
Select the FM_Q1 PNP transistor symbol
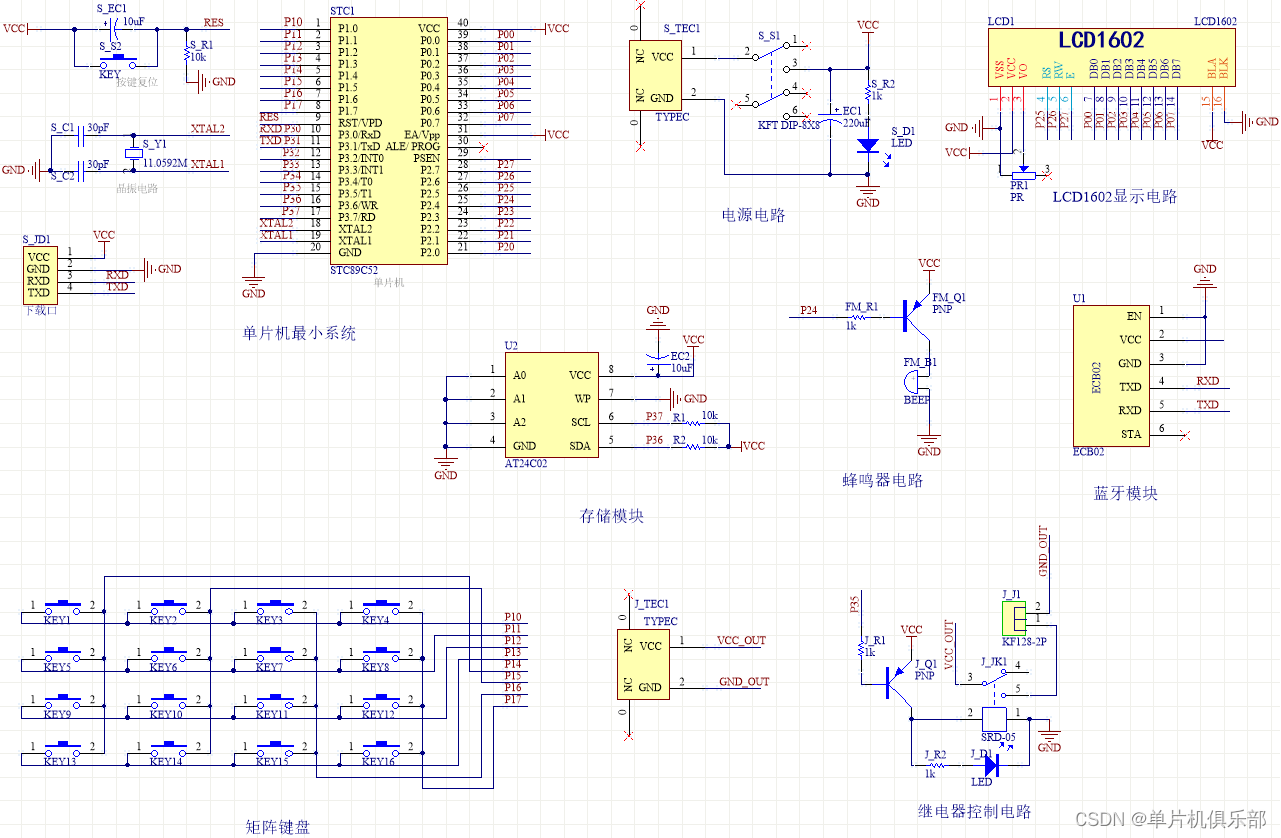[x=917, y=315]
